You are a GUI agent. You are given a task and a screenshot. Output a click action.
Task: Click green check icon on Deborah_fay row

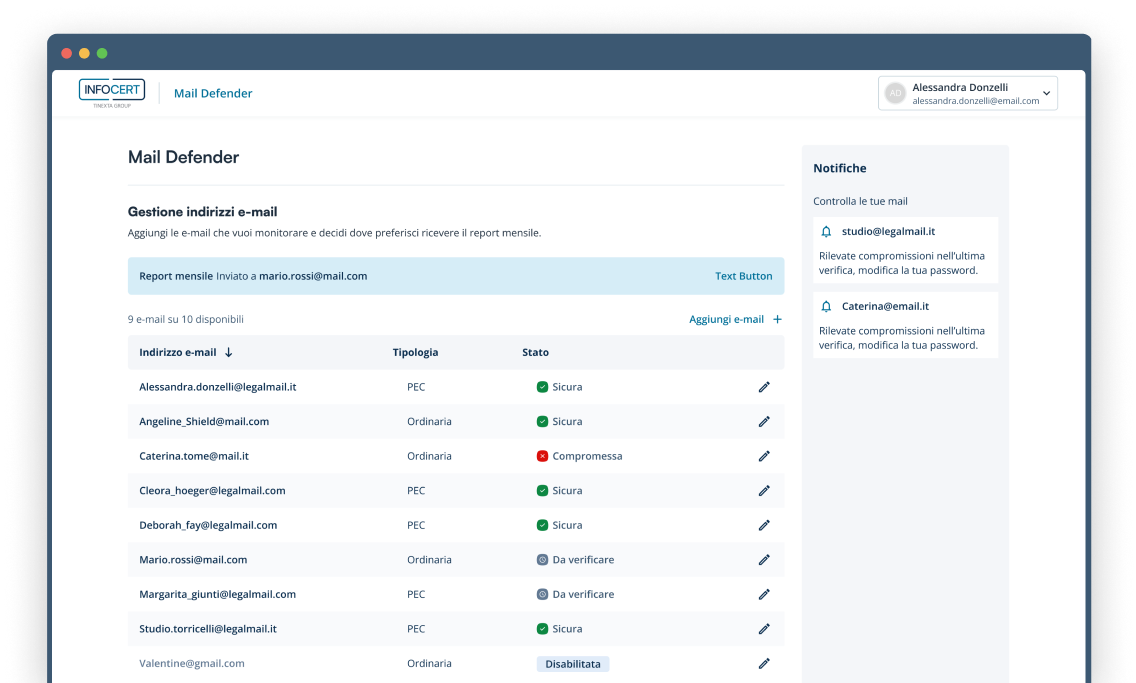pyautogui.click(x=542, y=525)
